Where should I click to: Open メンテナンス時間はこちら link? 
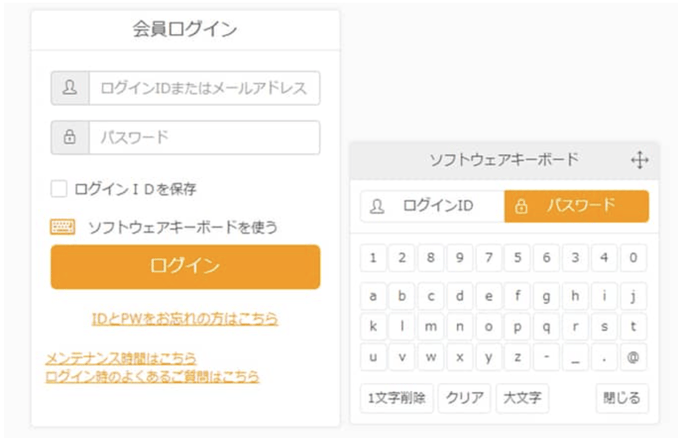(121, 358)
